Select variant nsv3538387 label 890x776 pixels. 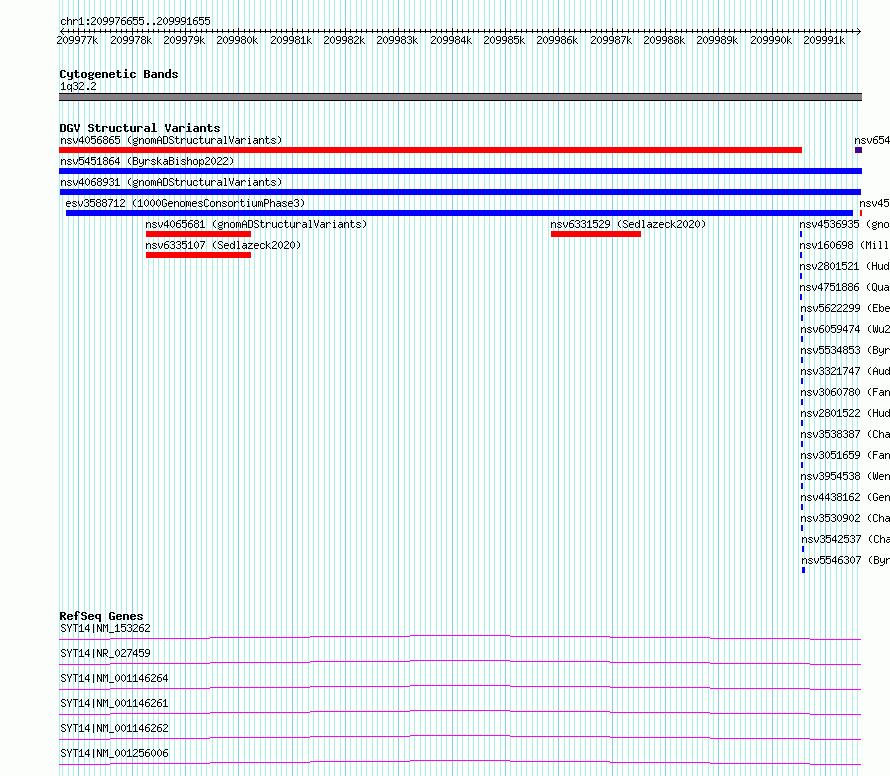coord(845,434)
